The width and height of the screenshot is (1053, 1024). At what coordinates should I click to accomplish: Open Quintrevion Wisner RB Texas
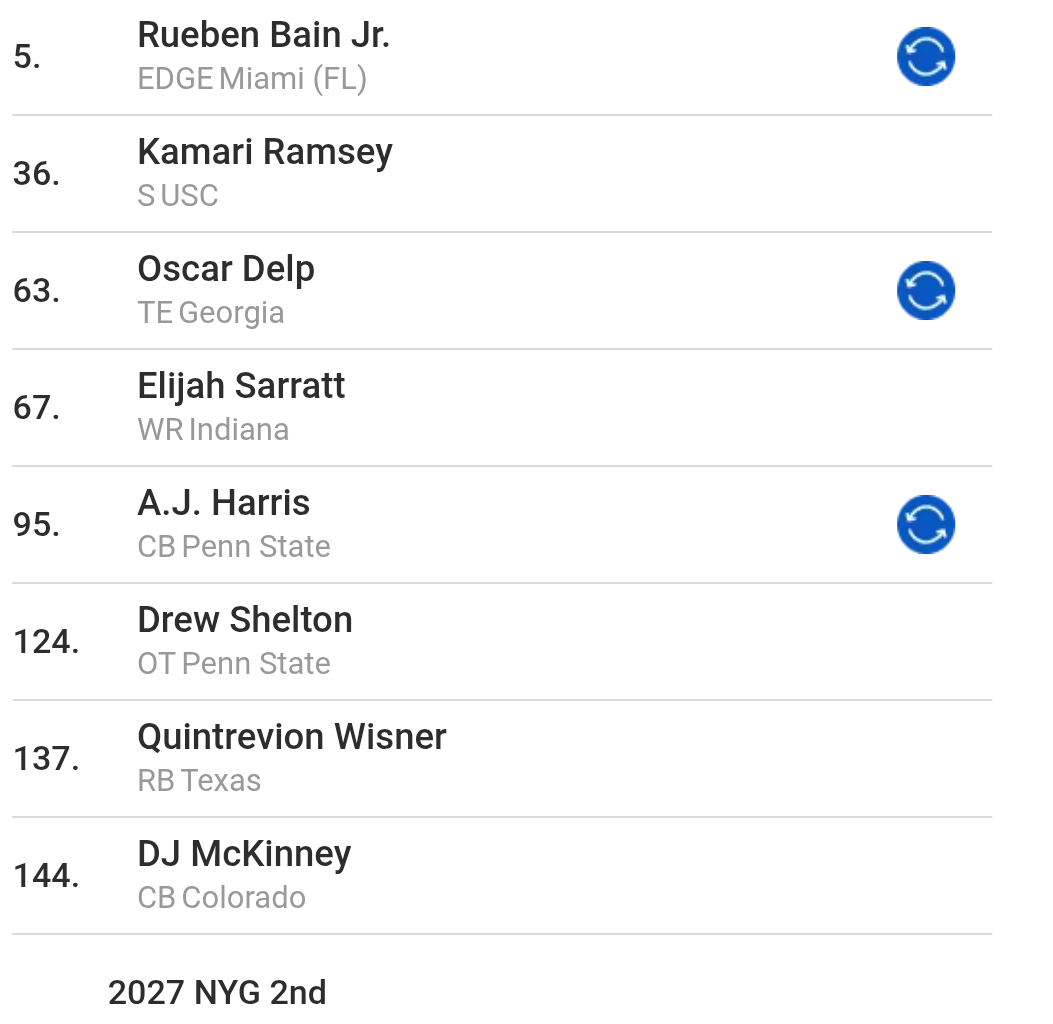(291, 736)
